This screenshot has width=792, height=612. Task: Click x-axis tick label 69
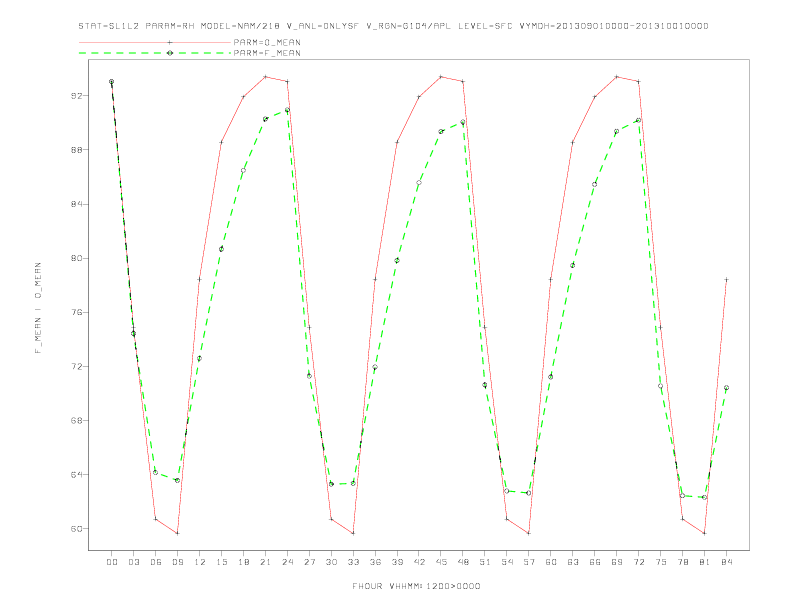[617, 562]
